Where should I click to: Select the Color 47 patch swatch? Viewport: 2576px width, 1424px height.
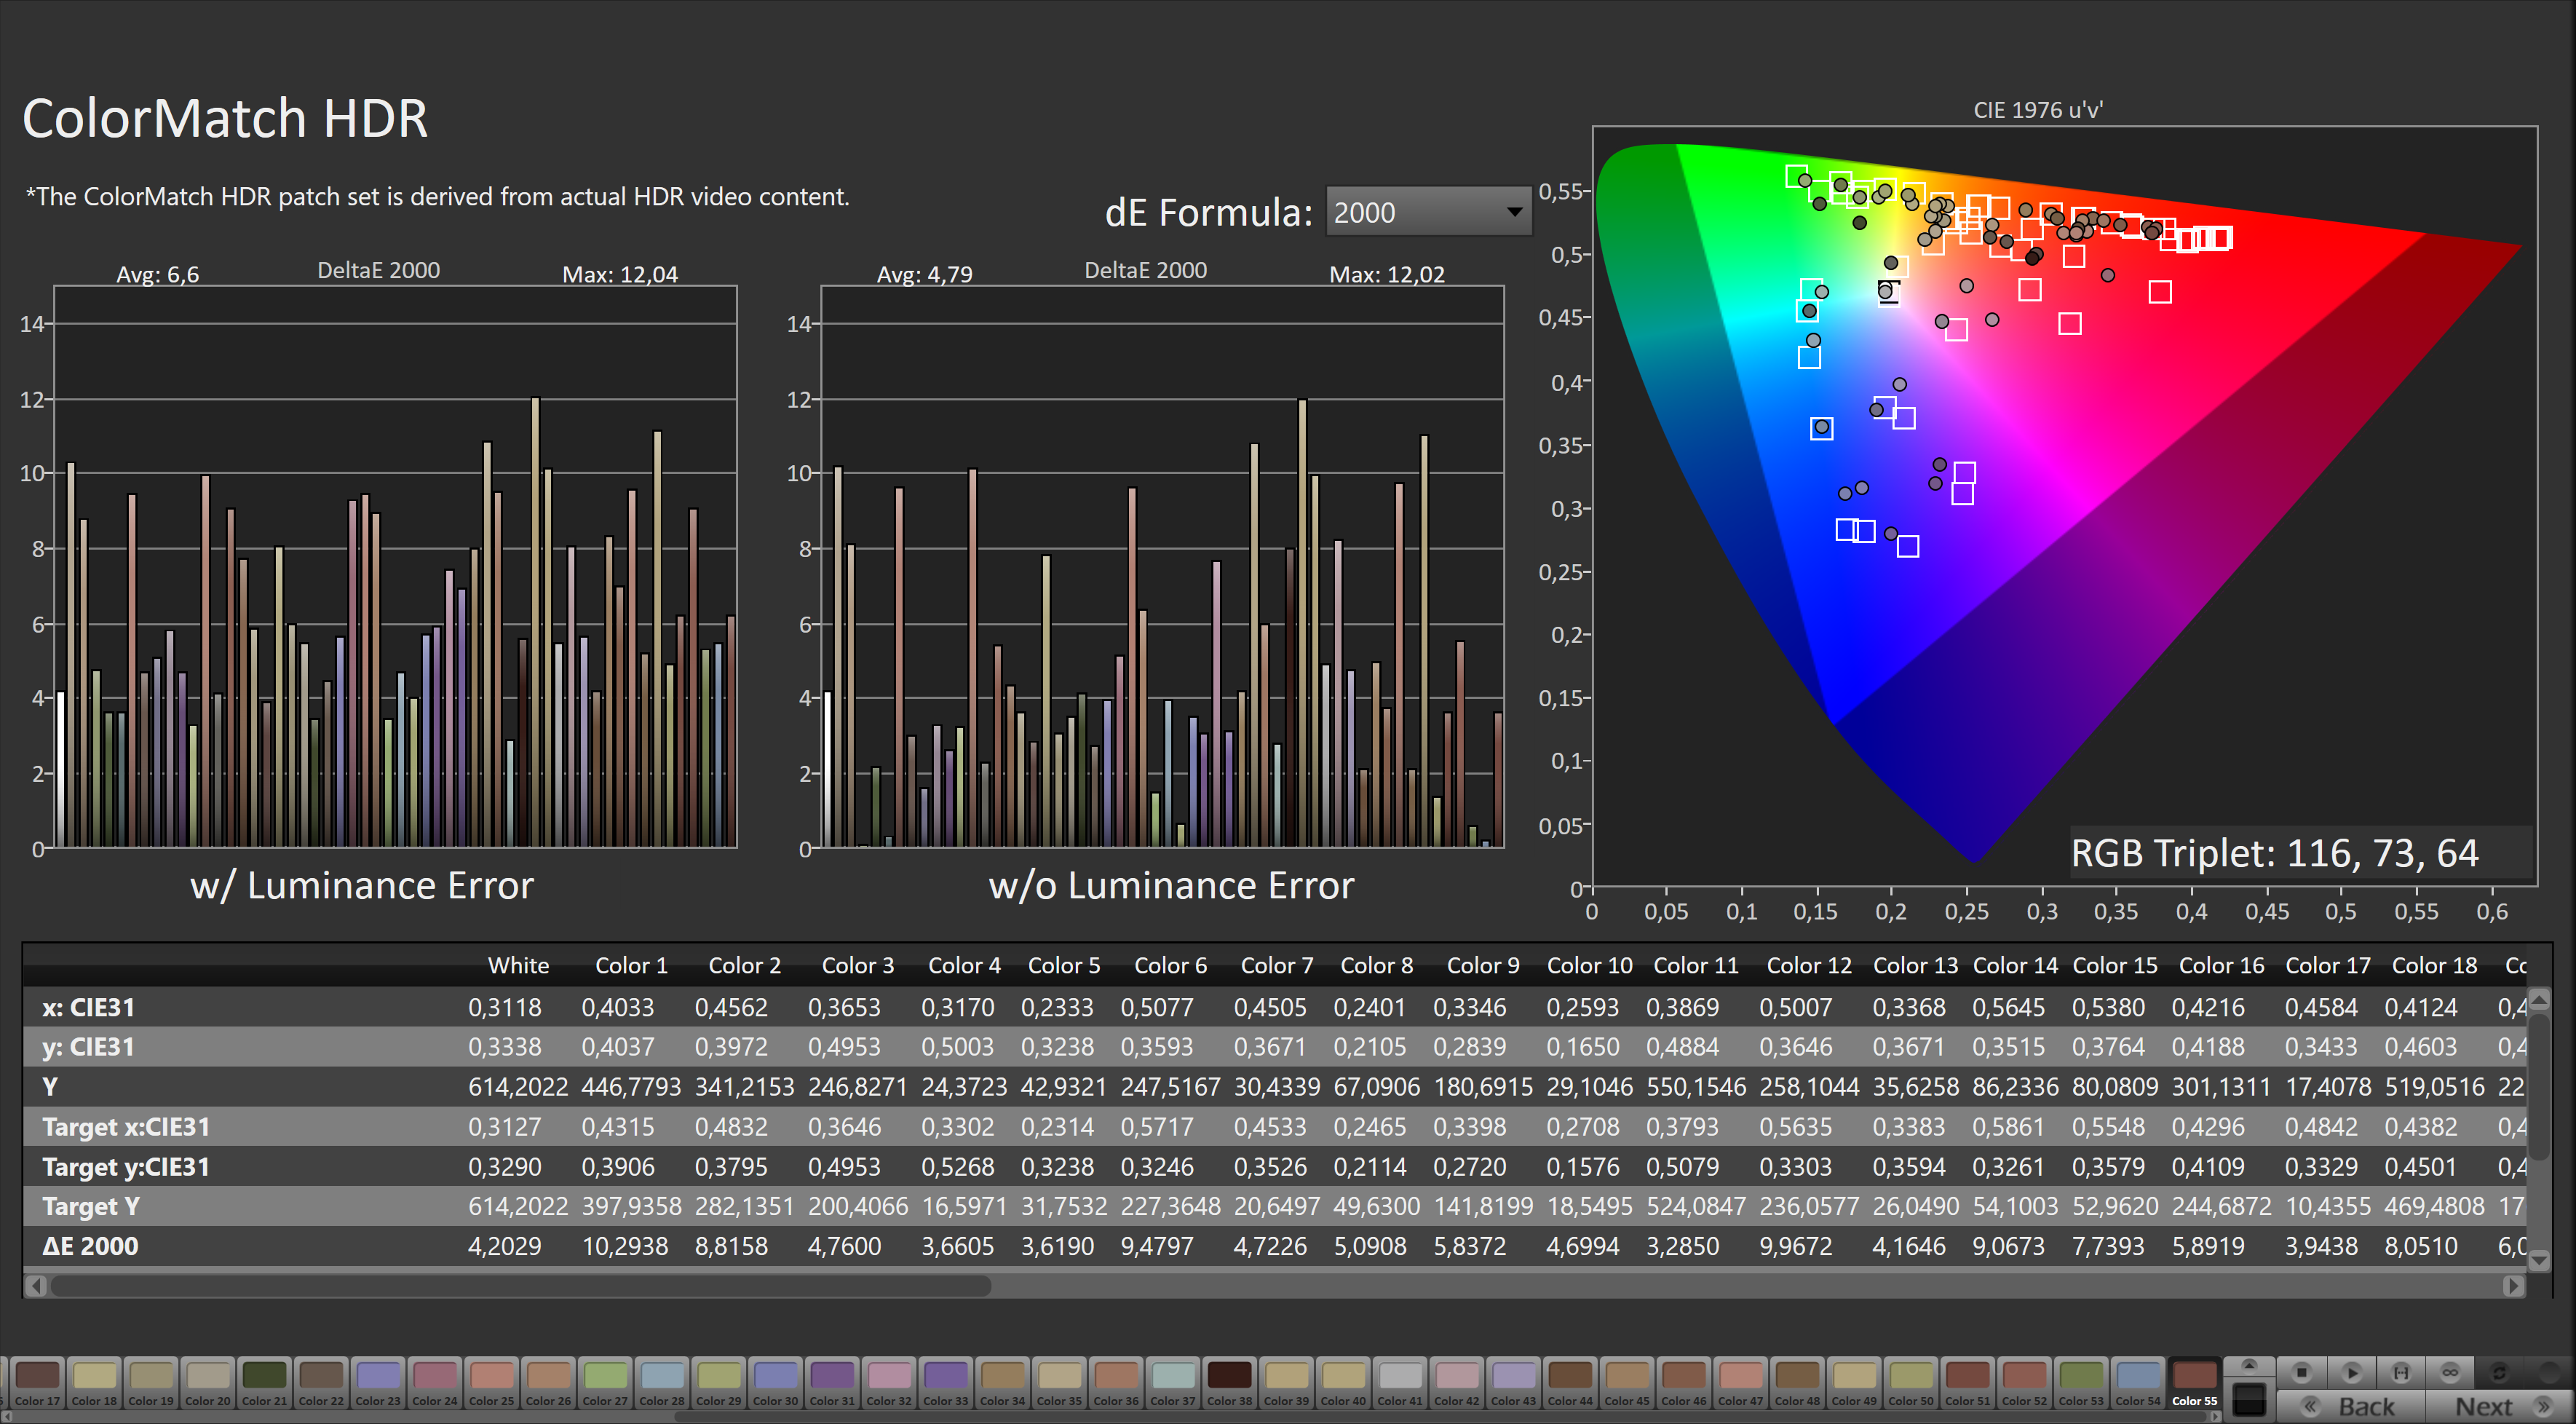[x=1740, y=1382]
